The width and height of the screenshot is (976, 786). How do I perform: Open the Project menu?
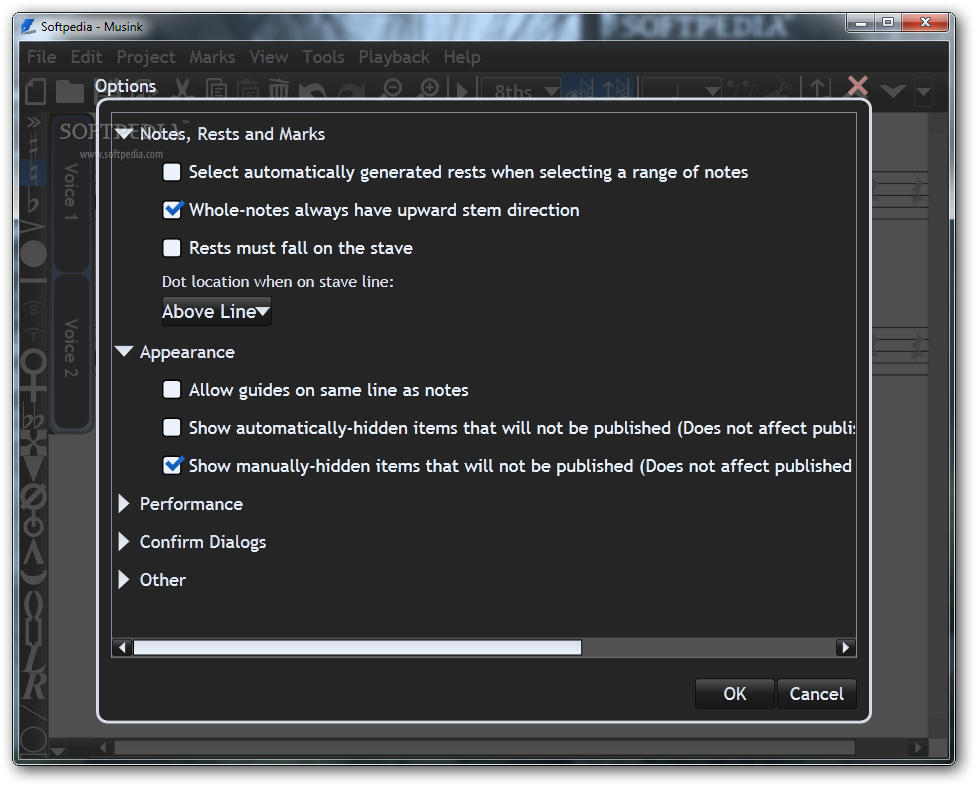click(146, 57)
